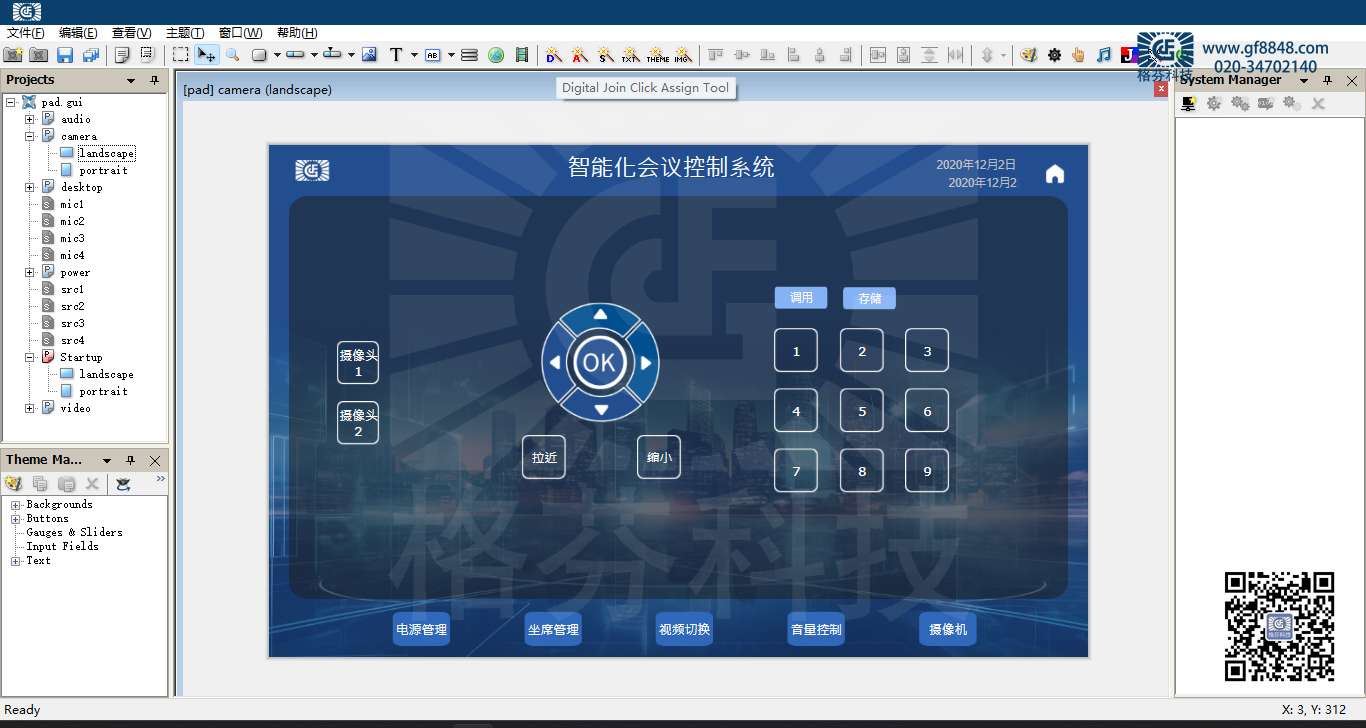Select the Text tool (T icon)
This screenshot has height=728, width=1366.
click(x=396, y=55)
